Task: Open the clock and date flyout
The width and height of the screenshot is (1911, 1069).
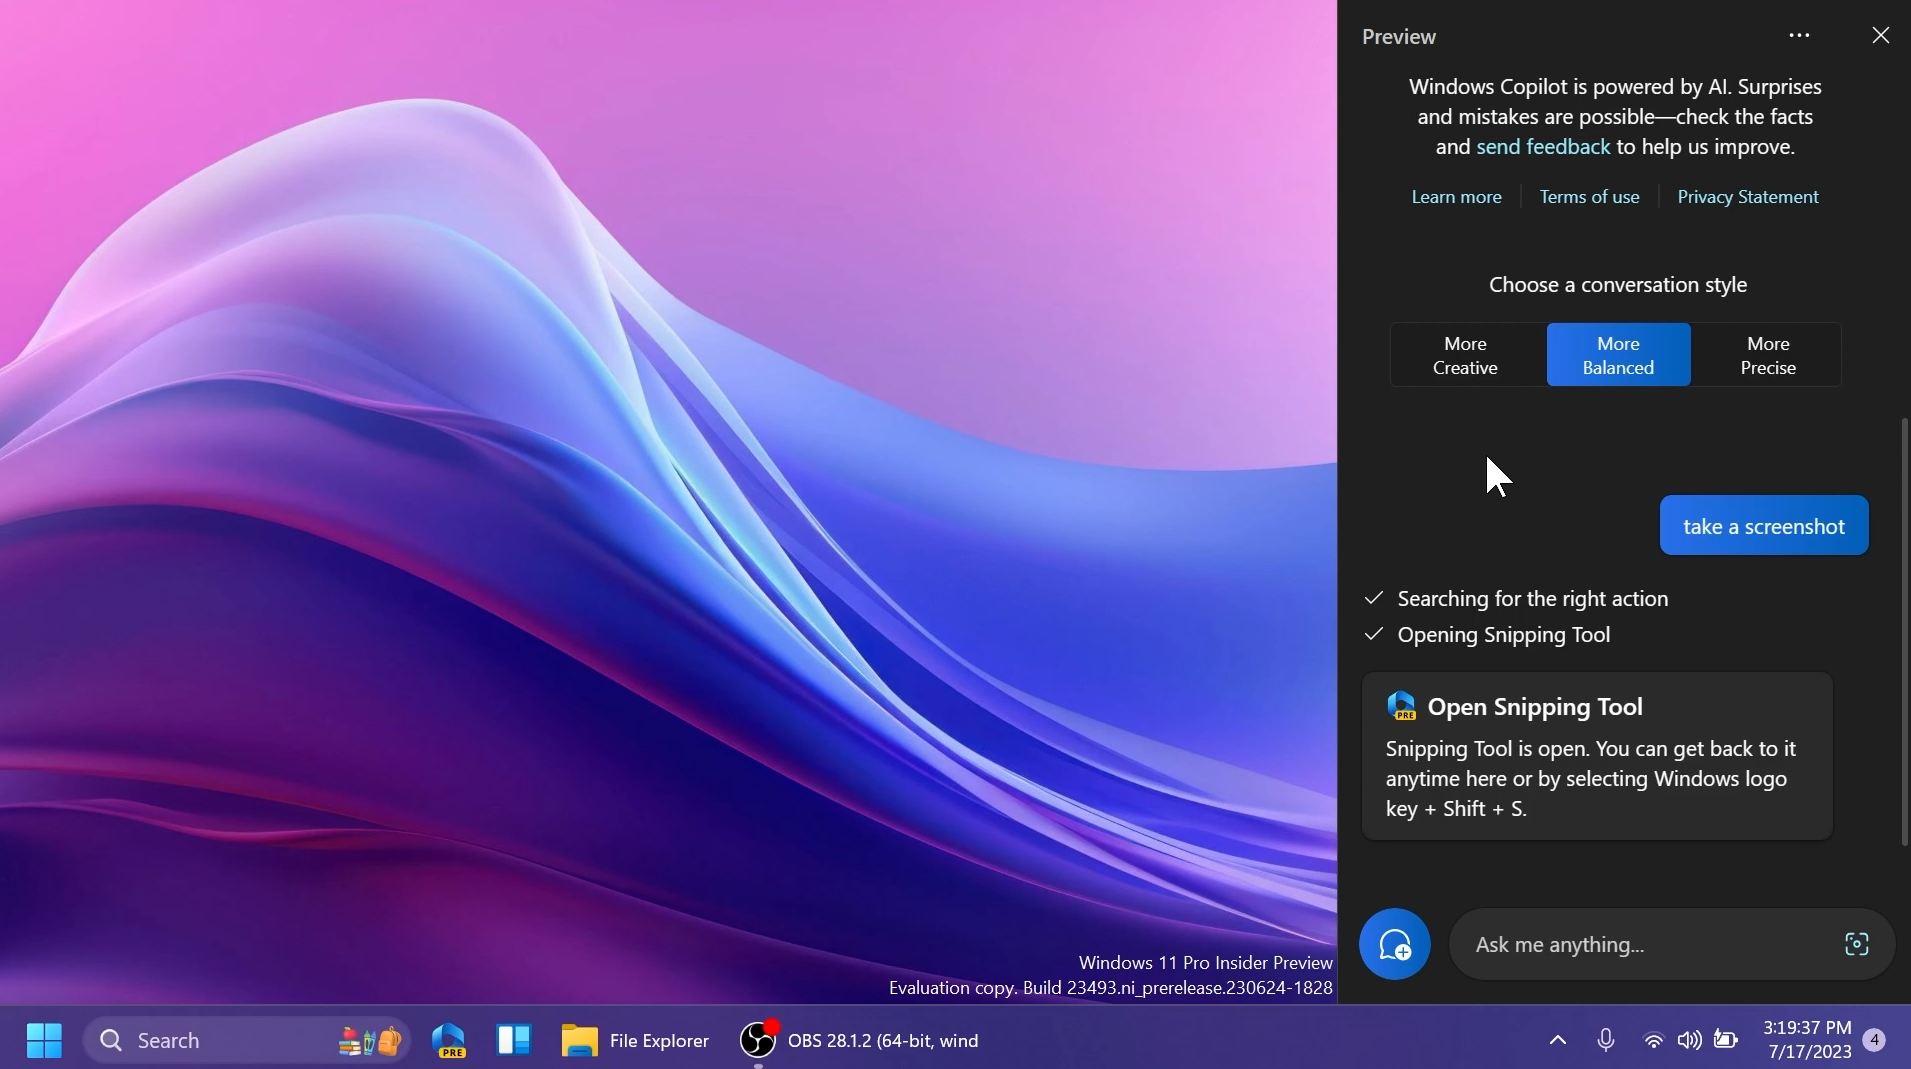Action: pos(1808,1040)
